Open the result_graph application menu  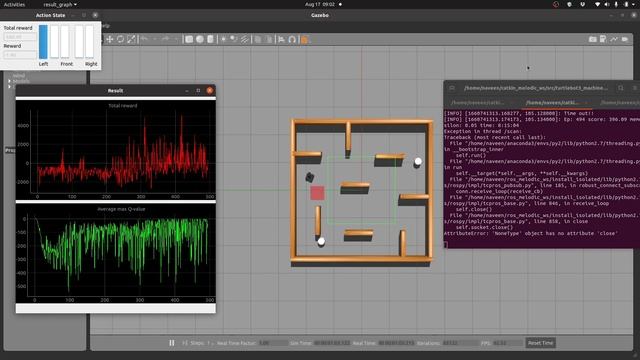[x=60, y=4]
